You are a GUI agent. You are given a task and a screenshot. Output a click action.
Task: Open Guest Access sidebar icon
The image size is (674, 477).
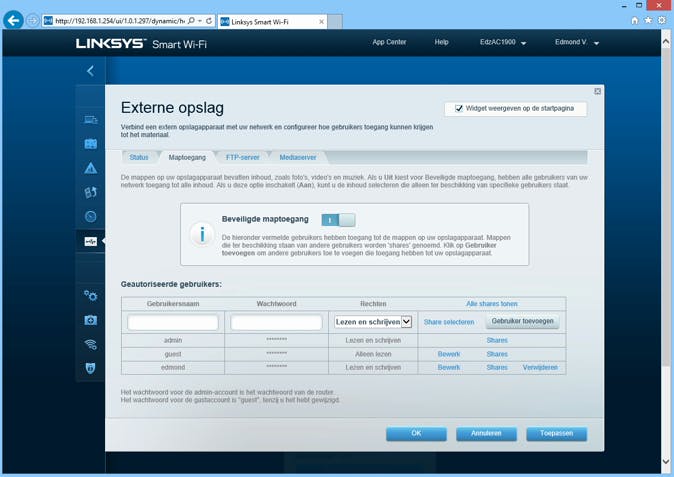click(91, 144)
